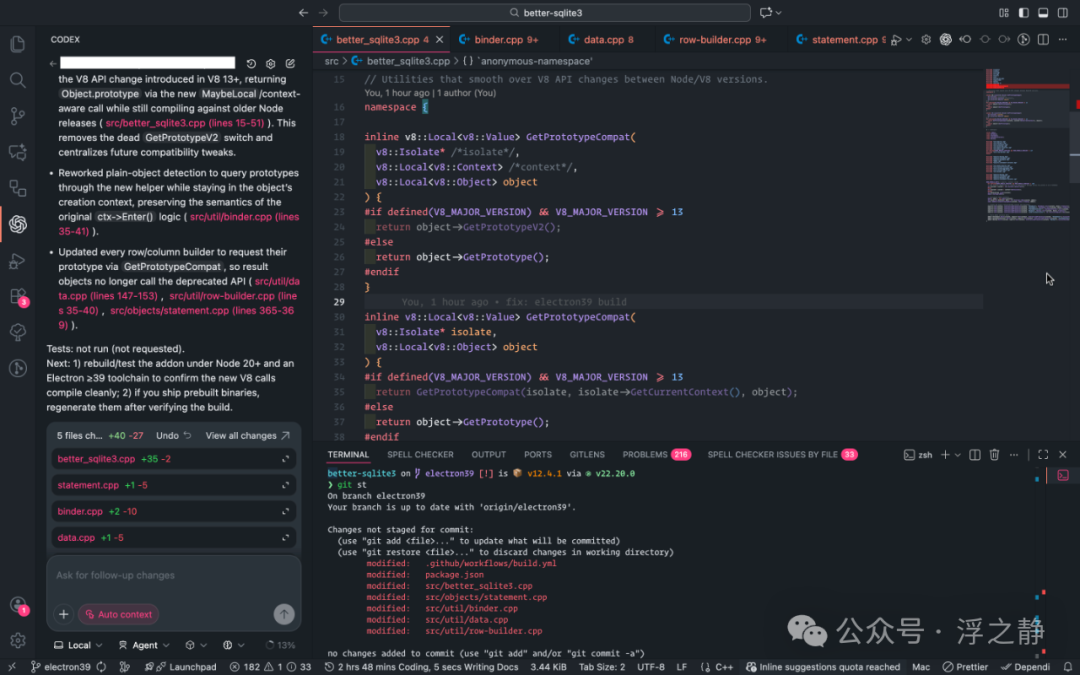Open the Agent mode dropdown
Screen dimensions: 1080x675
coord(144,645)
